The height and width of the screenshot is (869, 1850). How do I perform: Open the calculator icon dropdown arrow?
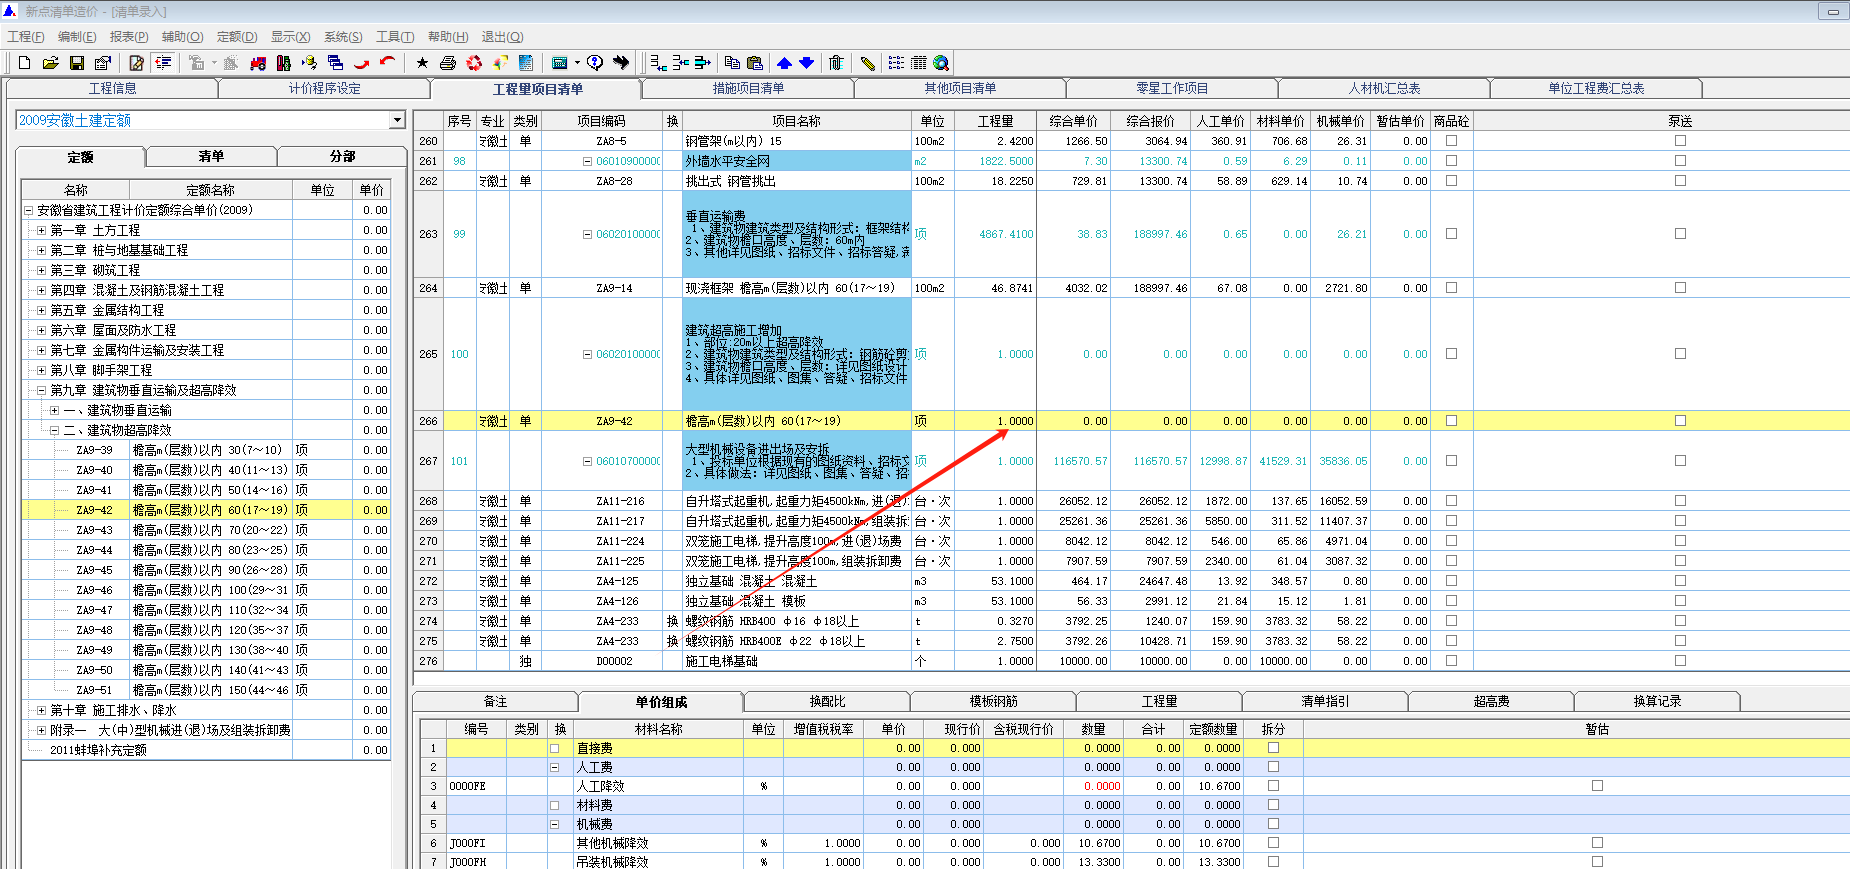tap(577, 63)
